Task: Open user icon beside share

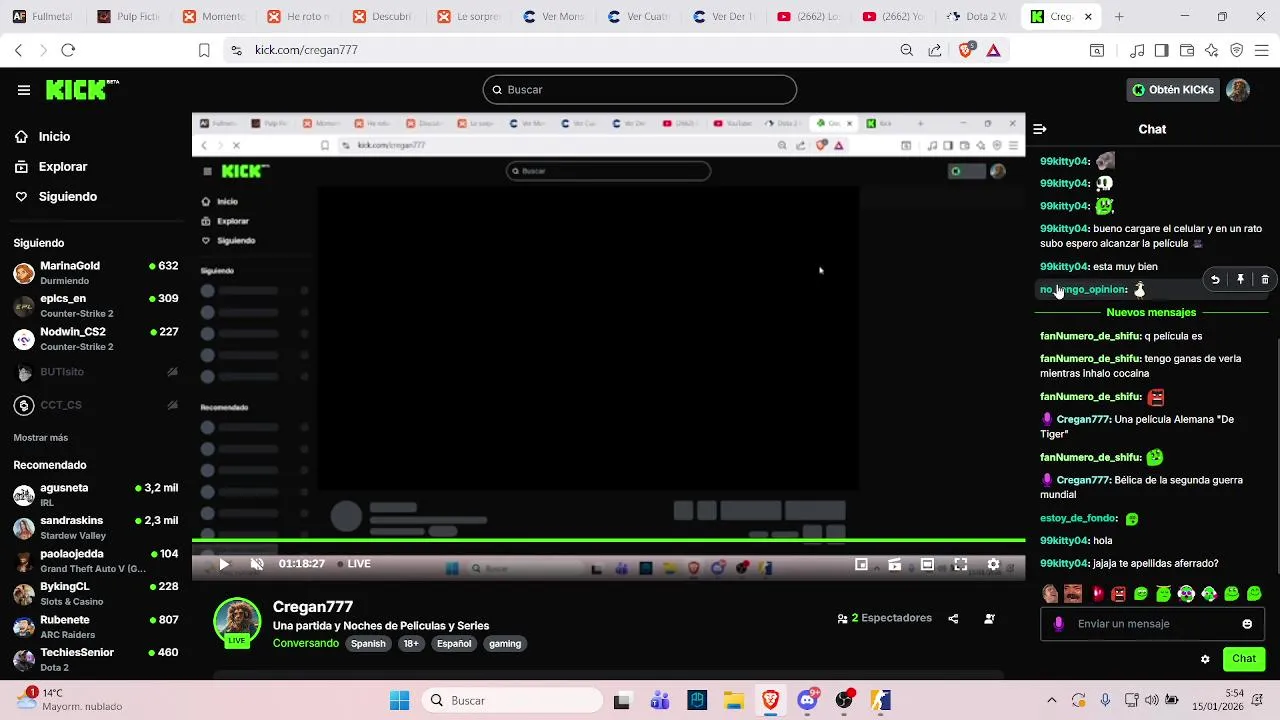Action: click(x=989, y=619)
